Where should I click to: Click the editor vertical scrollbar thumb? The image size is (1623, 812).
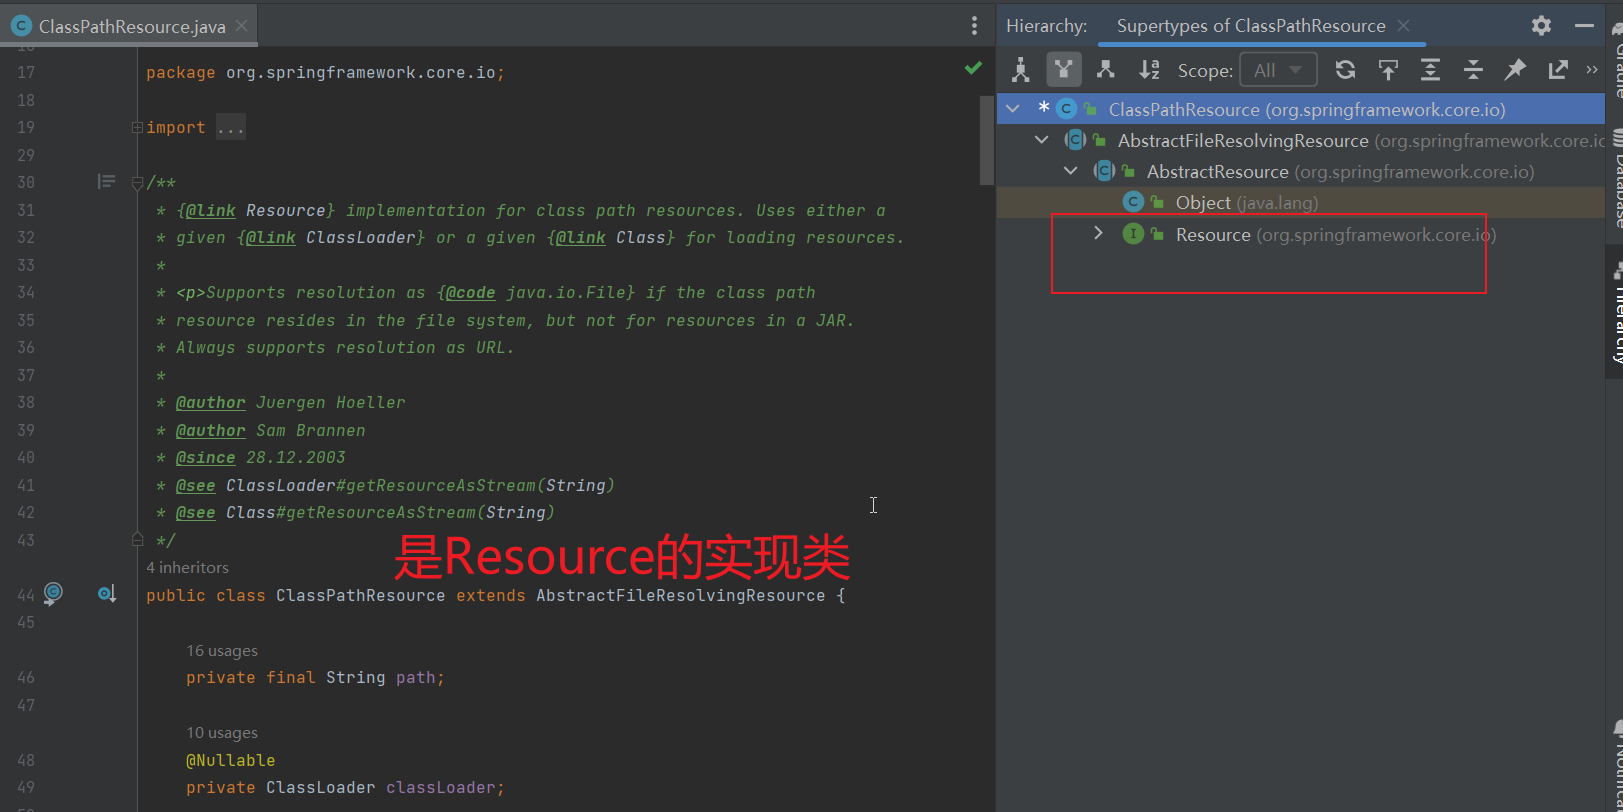(x=987, y=141)
